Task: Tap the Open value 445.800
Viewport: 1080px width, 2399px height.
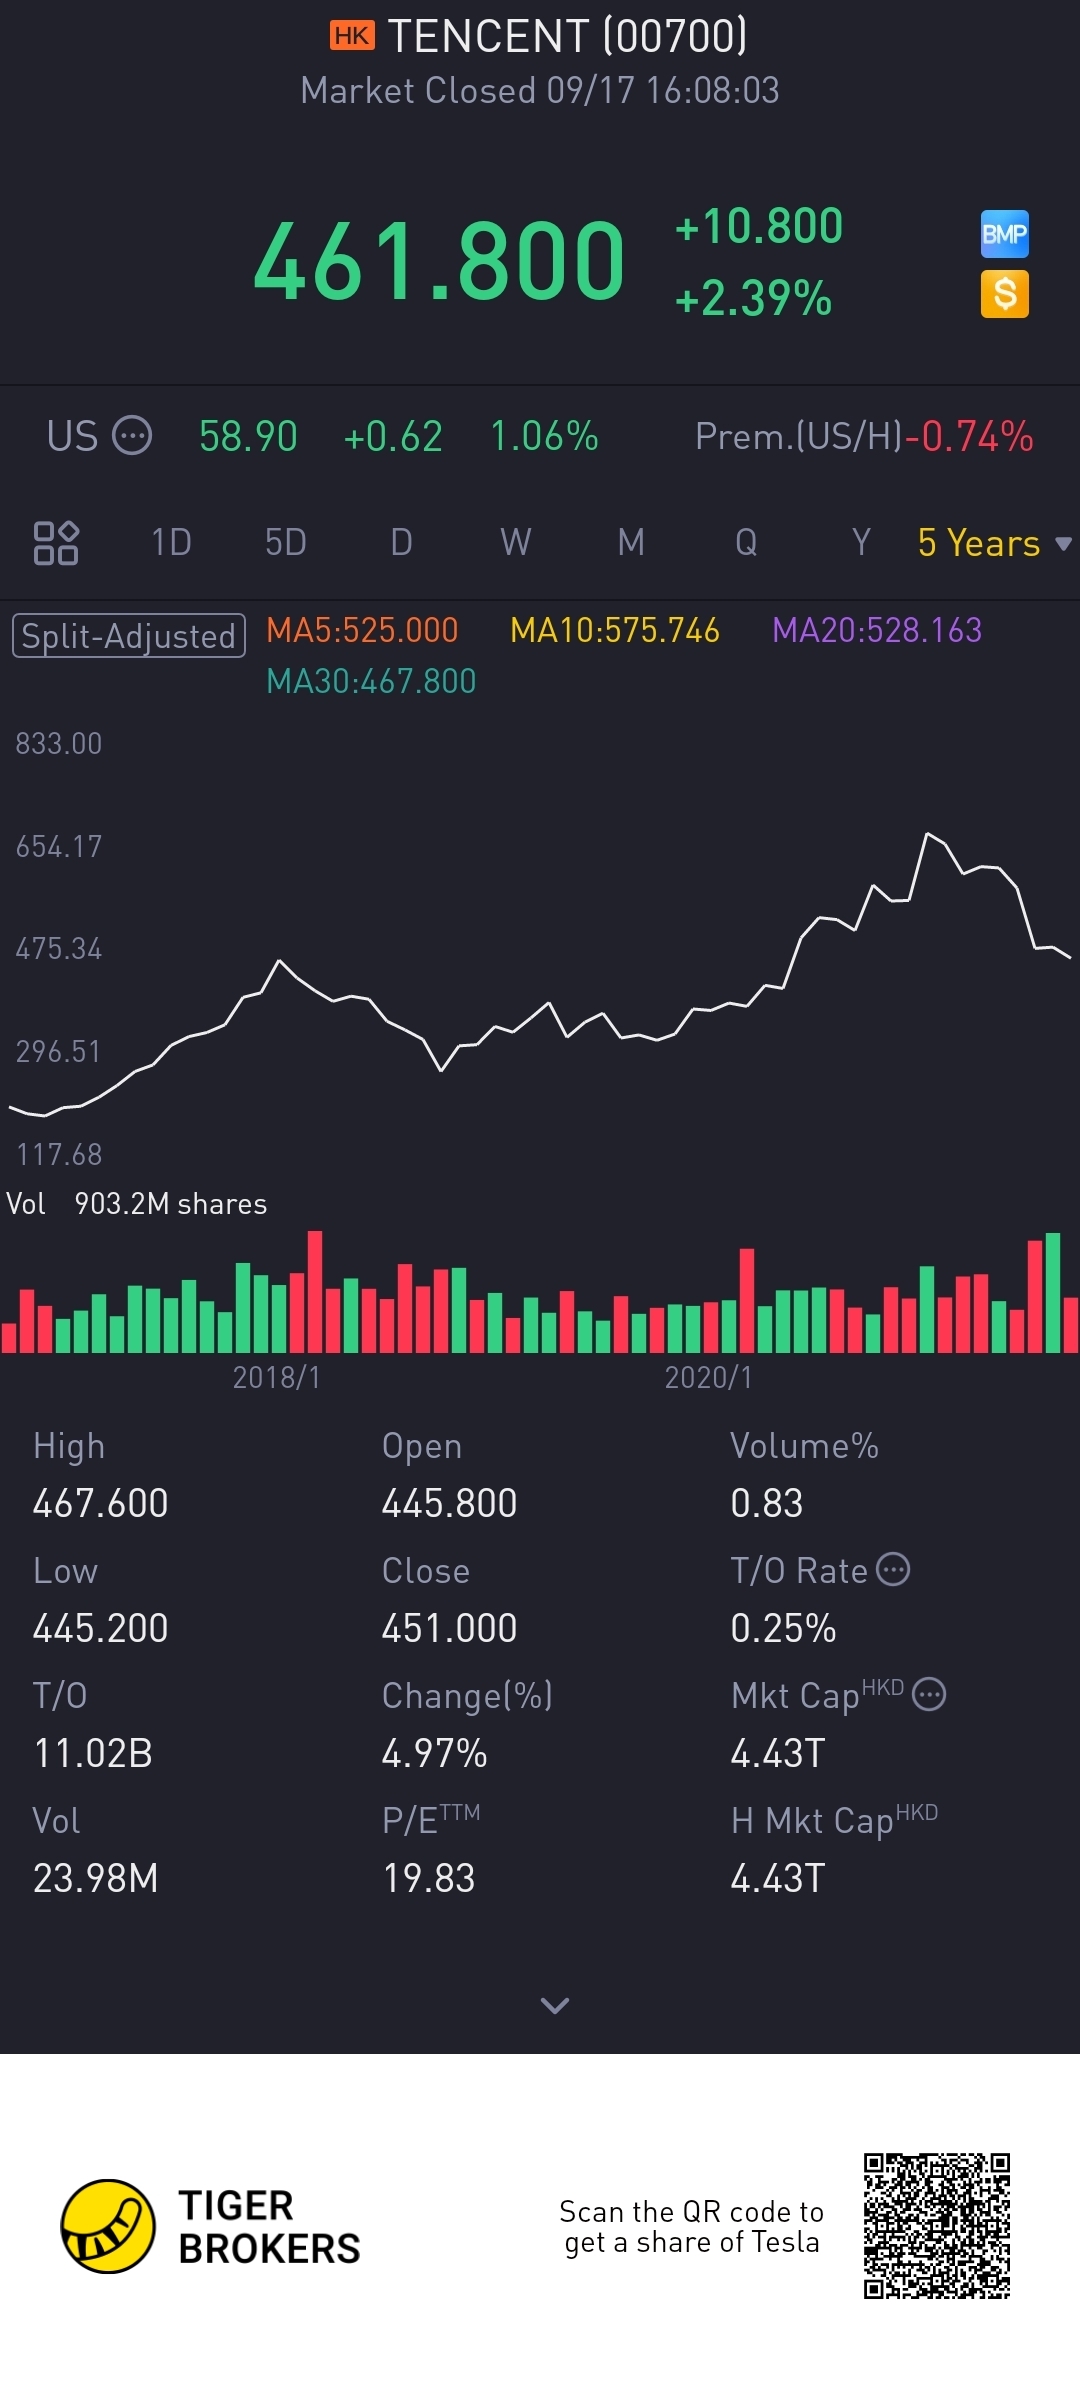Action: tap(450, 1503)
